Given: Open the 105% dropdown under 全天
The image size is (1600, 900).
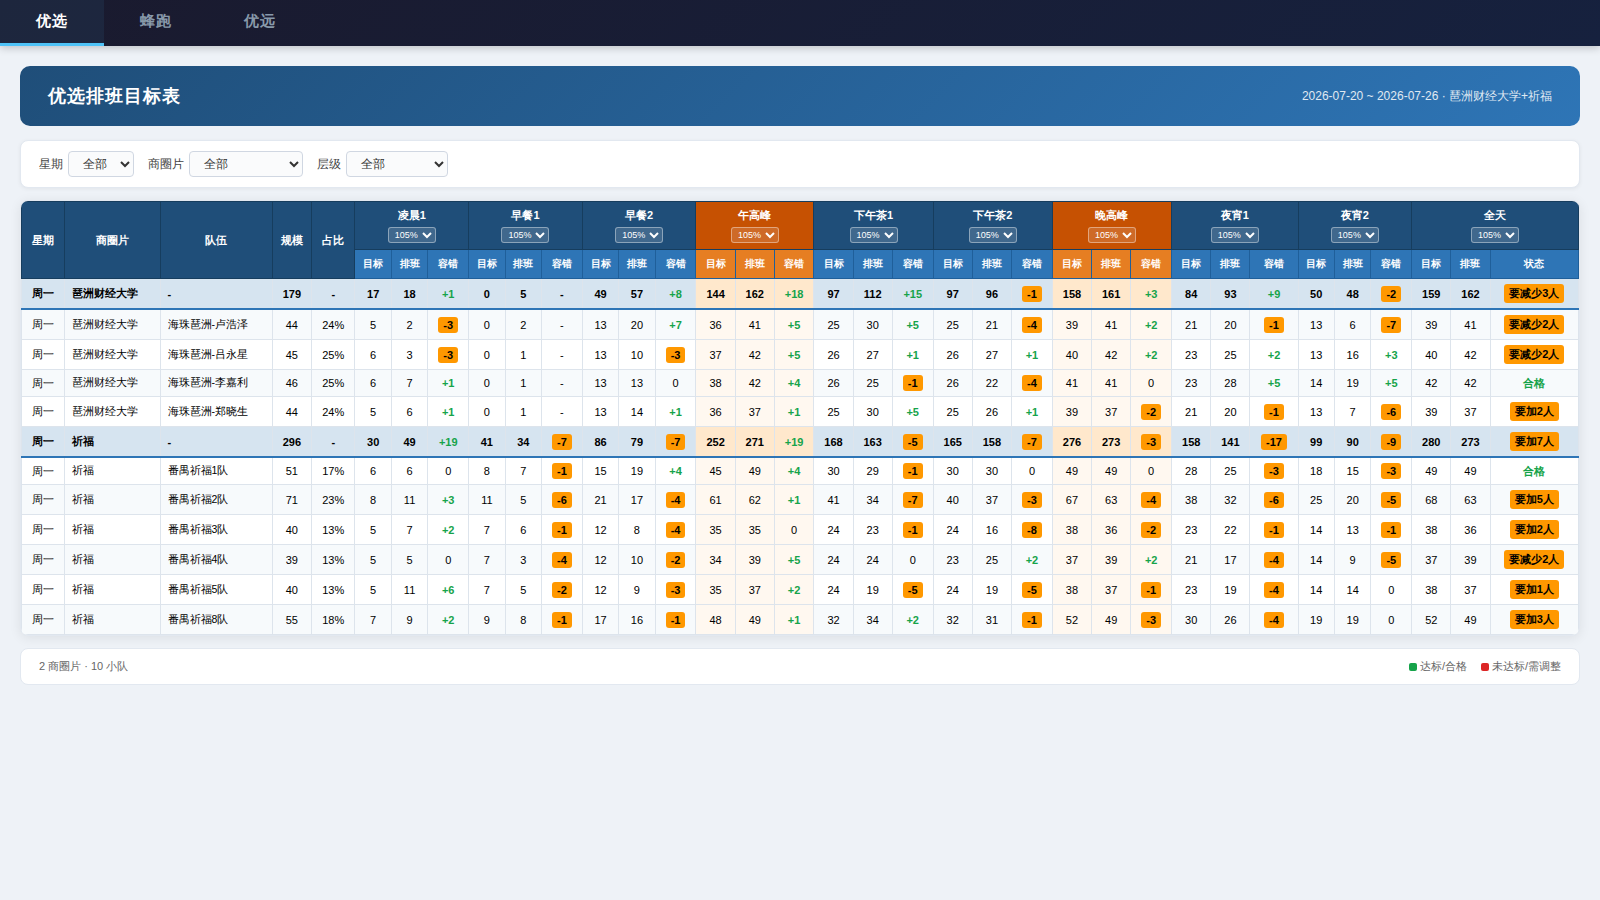Looking at the screenshot, I should pos(1495,235).
